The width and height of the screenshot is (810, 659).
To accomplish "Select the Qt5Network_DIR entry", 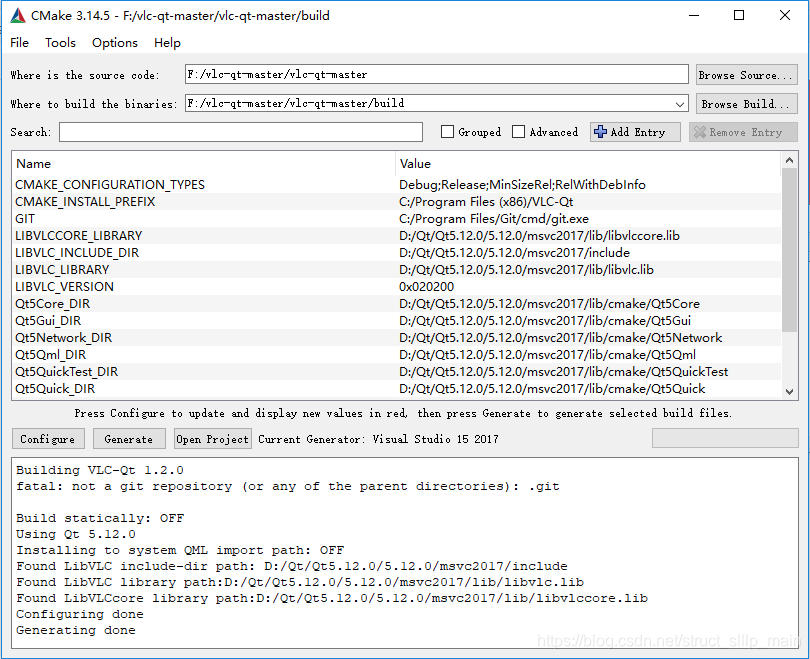I will [64, 338].
